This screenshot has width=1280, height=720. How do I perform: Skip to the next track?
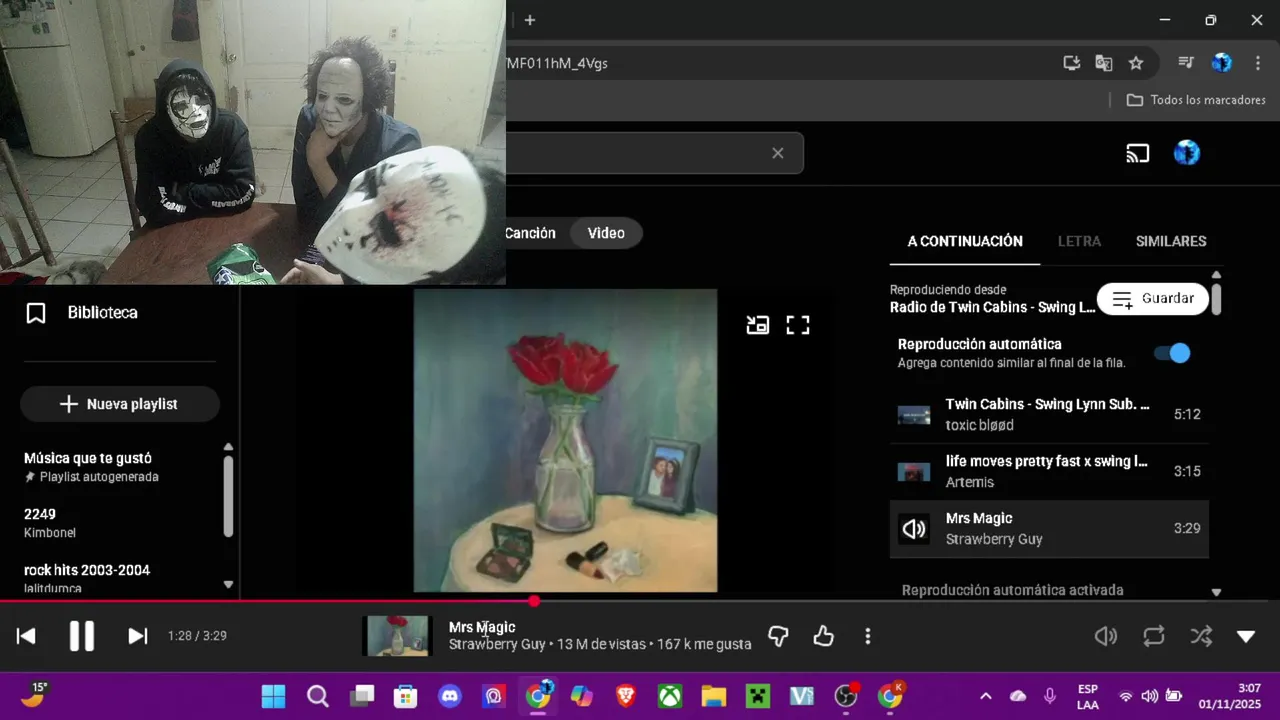(x=138, y=636)
